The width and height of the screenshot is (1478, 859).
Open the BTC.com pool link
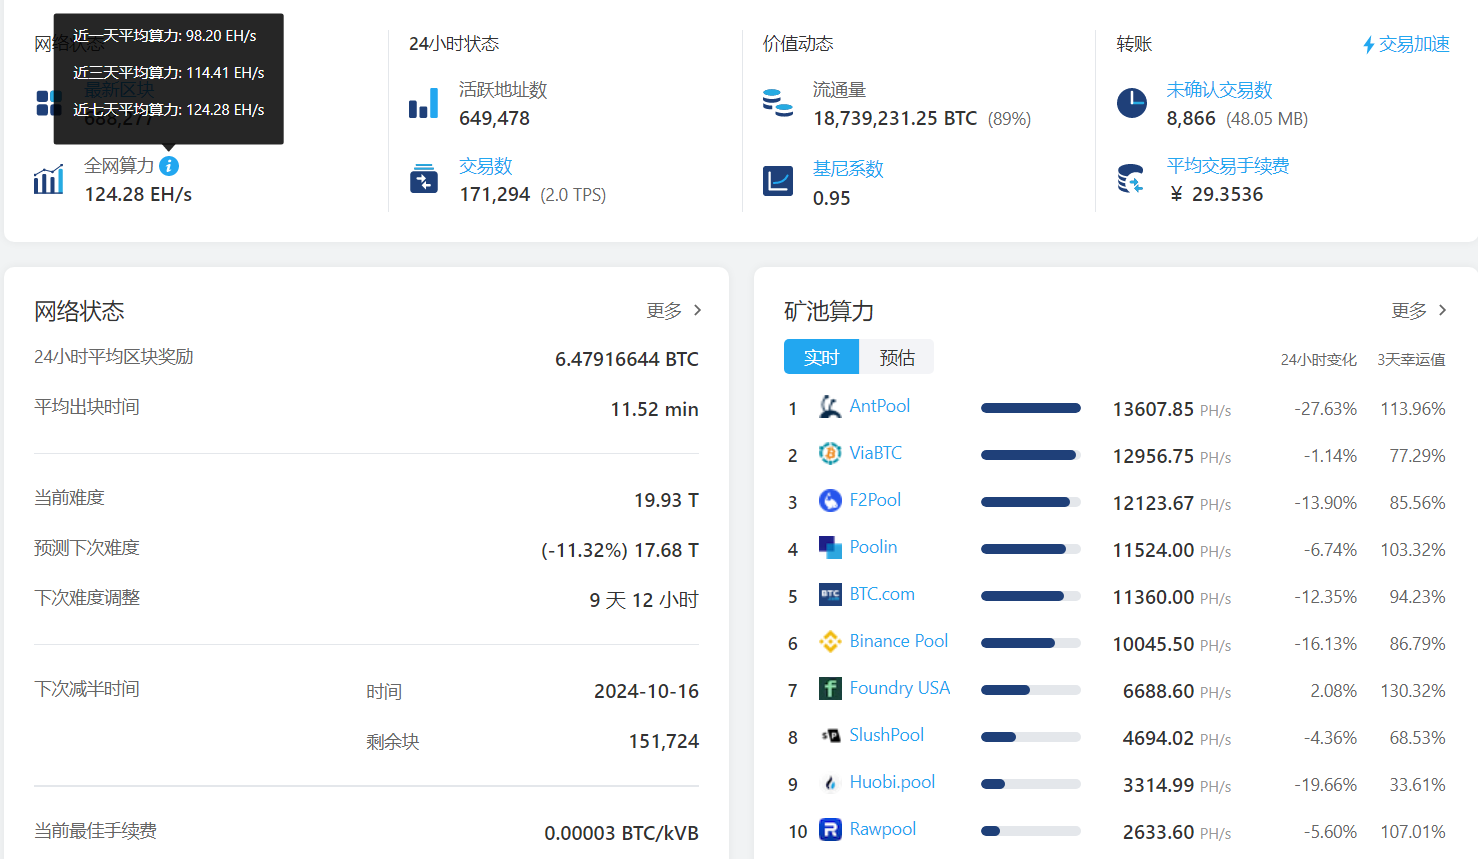(x=882, y=594)
